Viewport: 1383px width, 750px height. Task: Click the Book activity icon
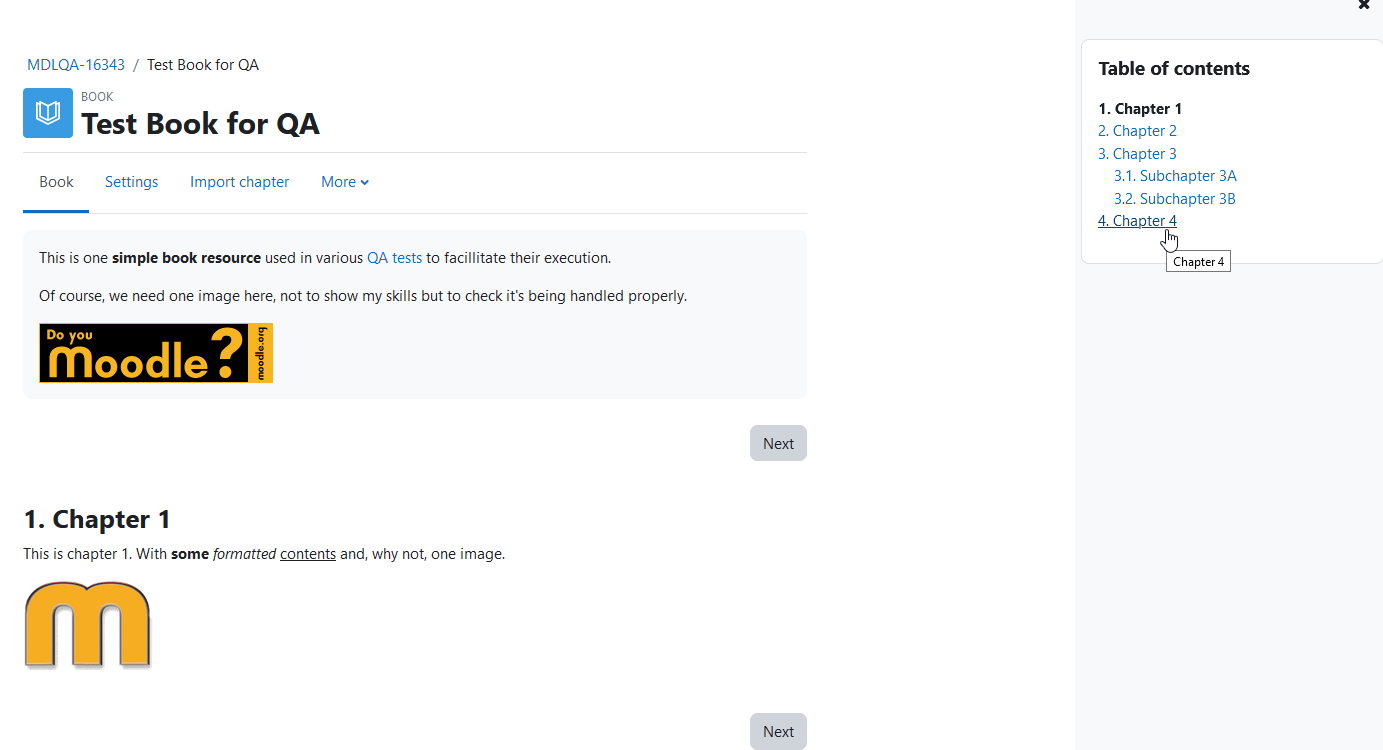pos(48,113)
